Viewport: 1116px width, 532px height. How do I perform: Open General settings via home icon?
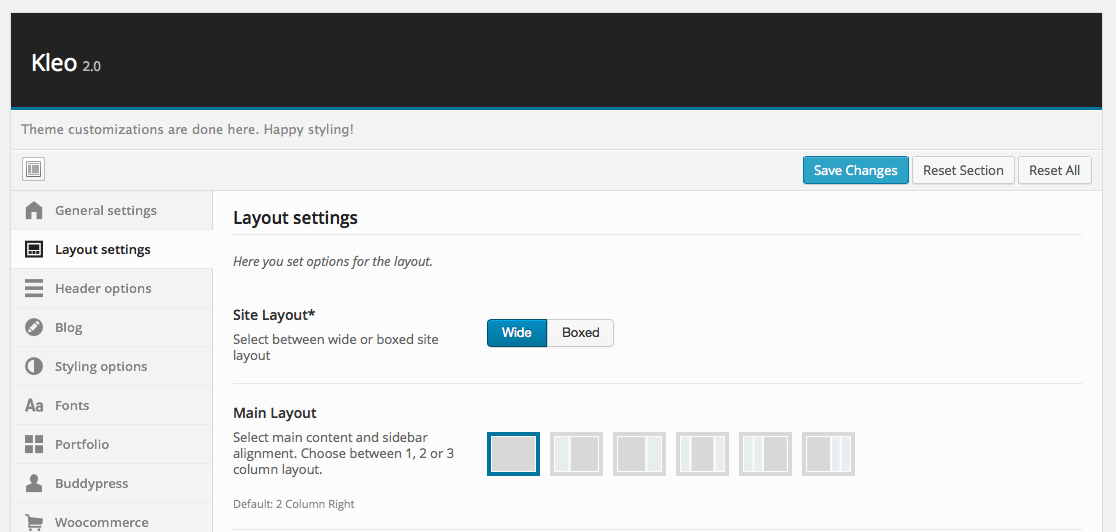pos(34,210)
